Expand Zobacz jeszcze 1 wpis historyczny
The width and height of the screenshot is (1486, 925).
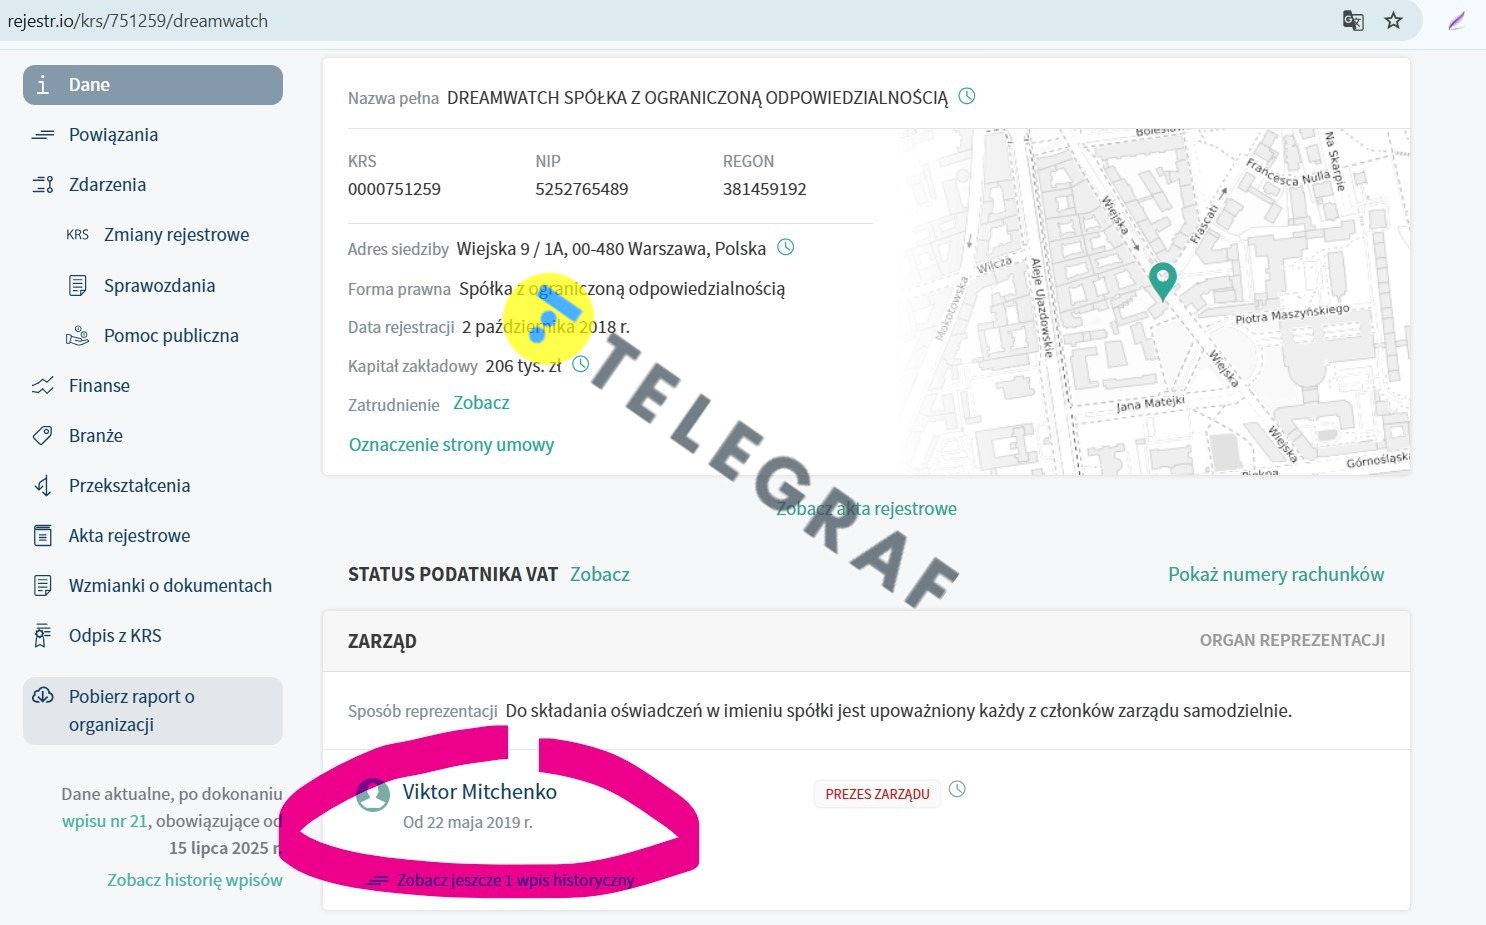tap(515, 880)
